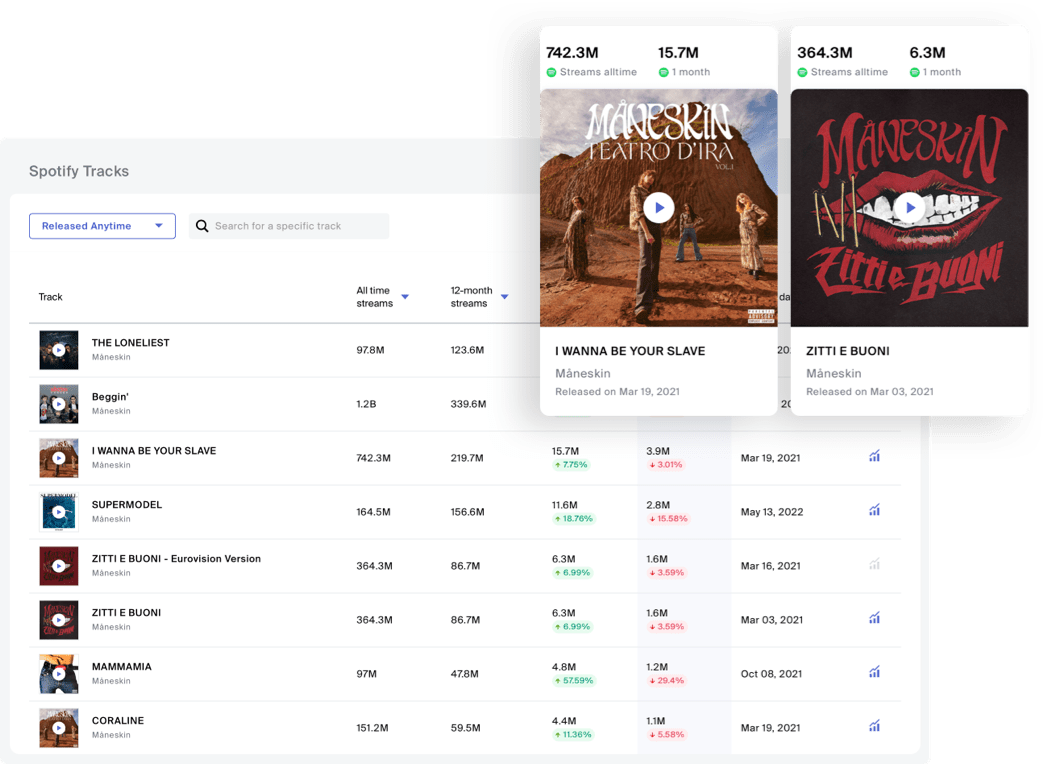Open the analytics chart for CORALINE
The height and width of the screenshot is (764, 1048).
tap(874, 725)
